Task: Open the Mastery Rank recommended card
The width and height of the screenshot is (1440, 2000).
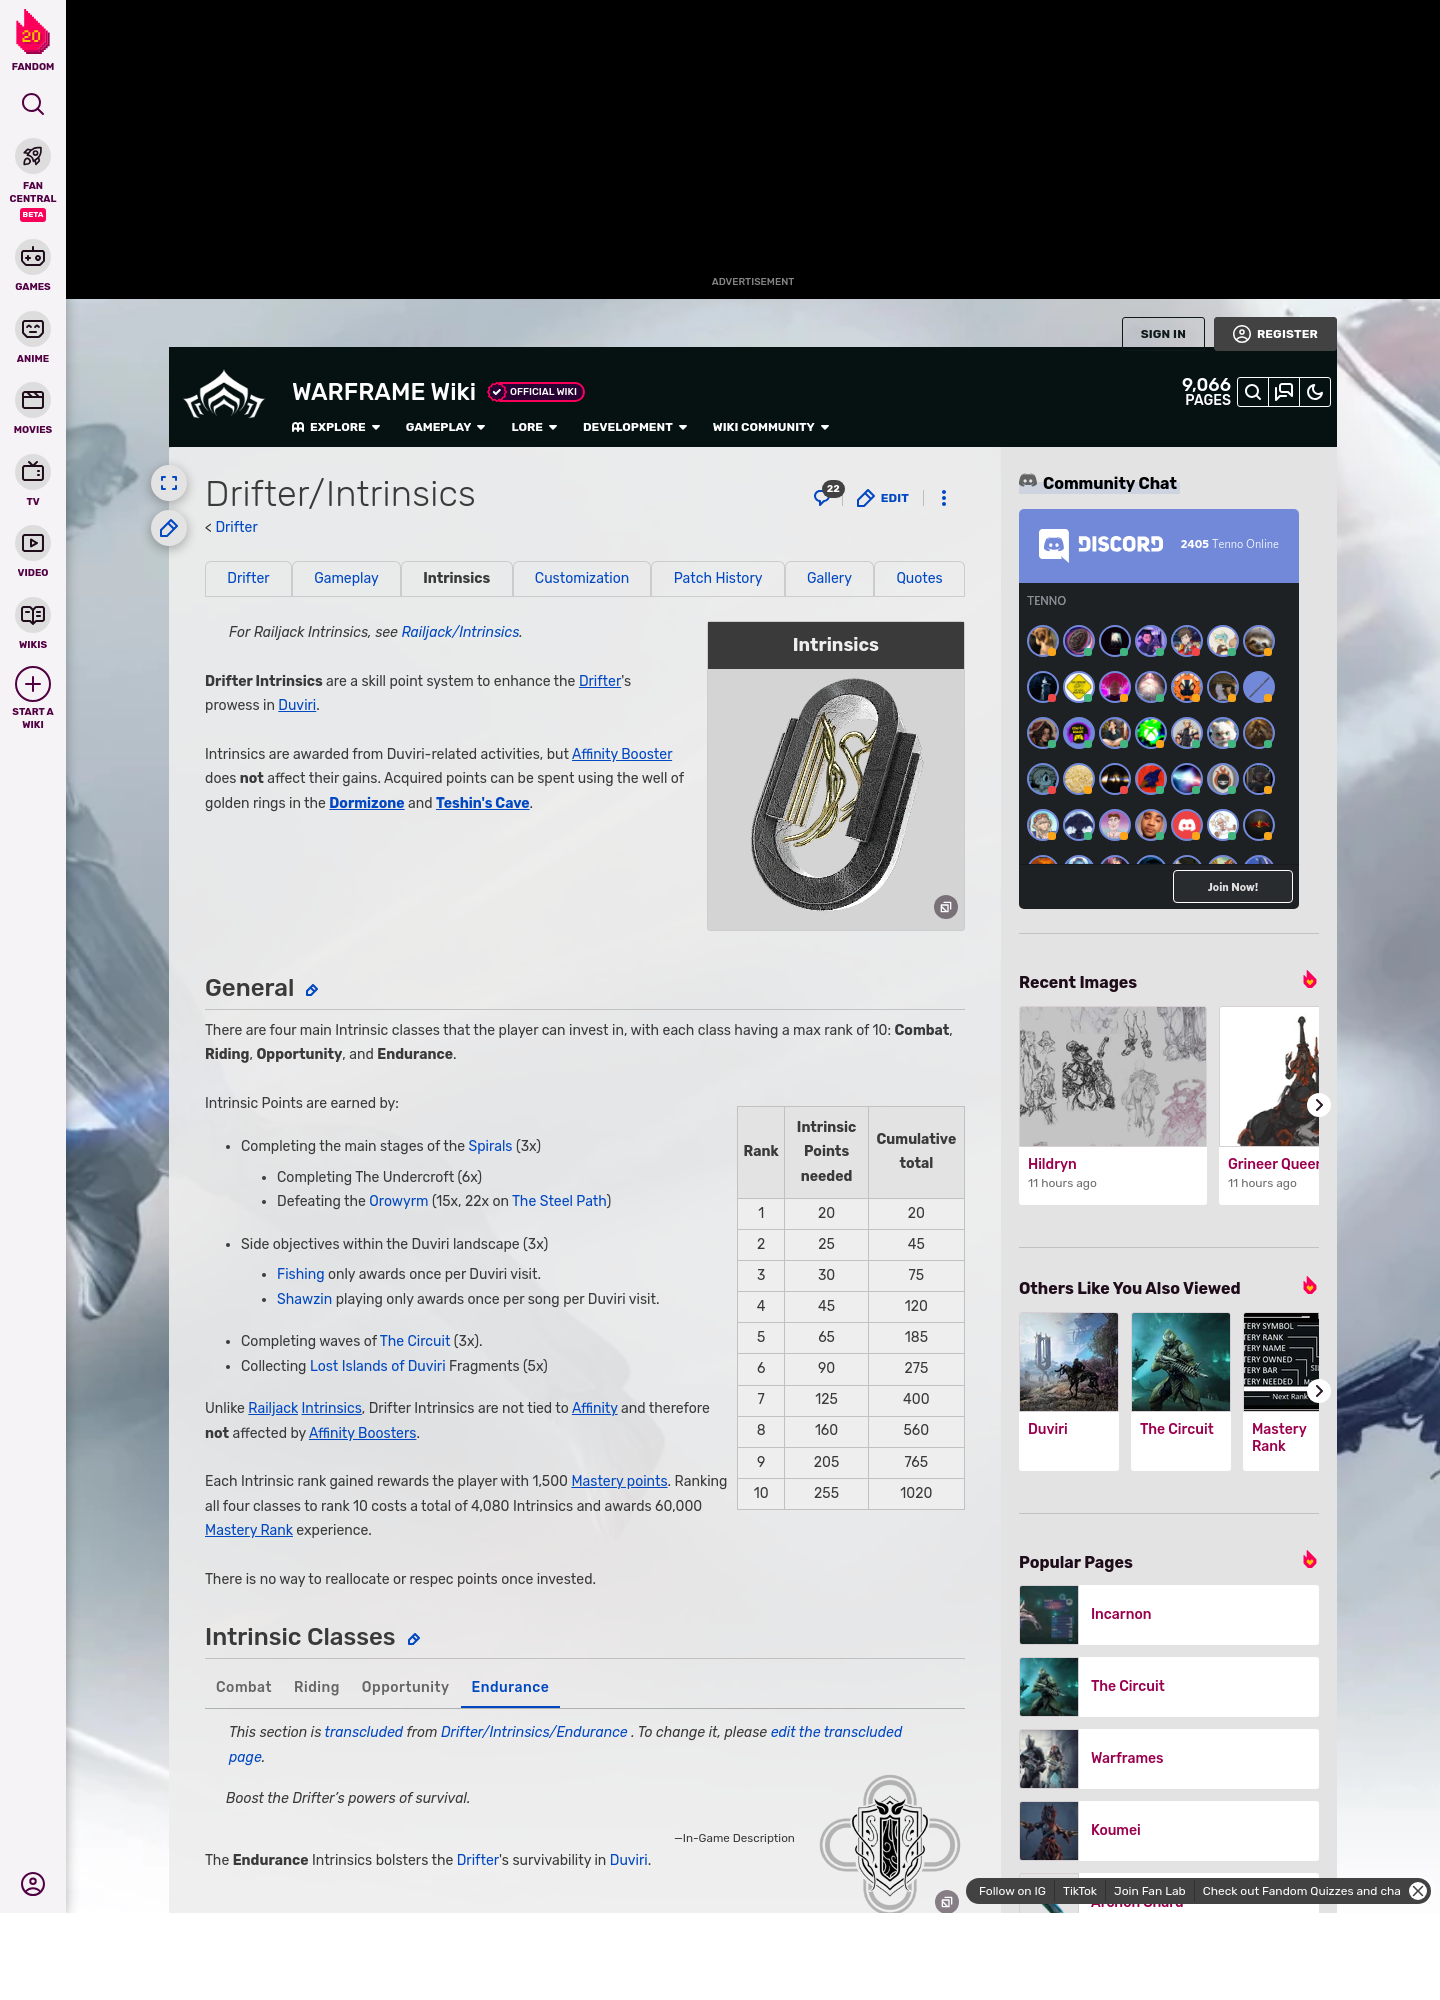Action: (1281, 1391)
